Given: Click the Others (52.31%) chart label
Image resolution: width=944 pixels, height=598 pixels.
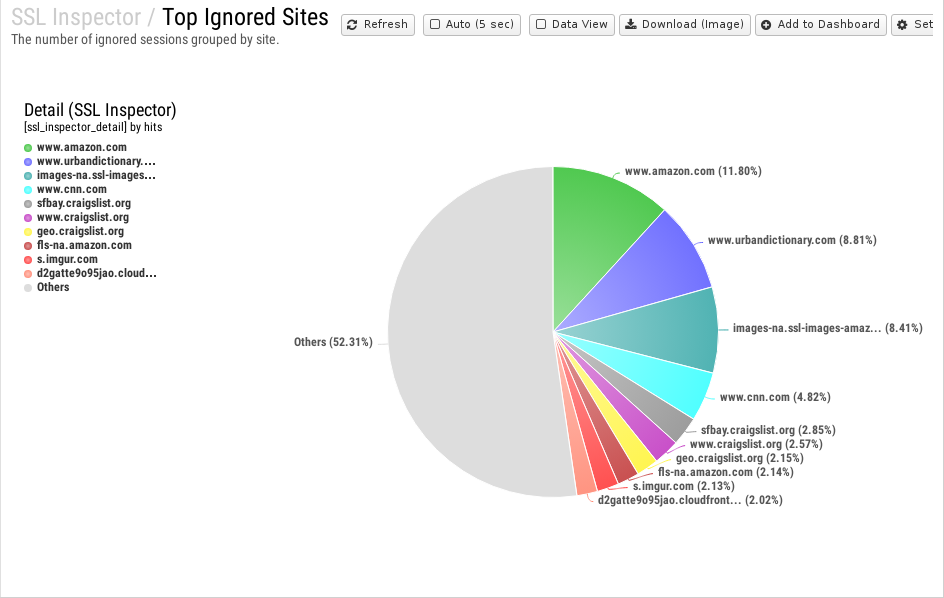Looking at the screenshot, I should coord(333,342).
